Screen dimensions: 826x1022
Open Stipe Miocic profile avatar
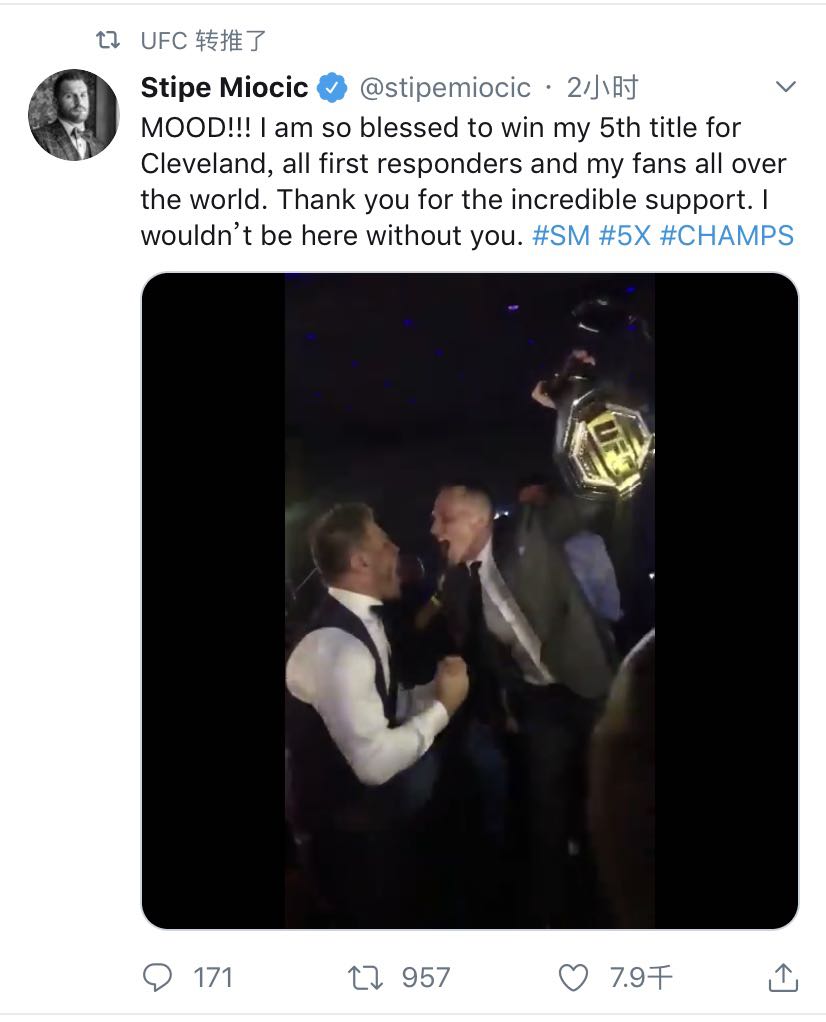74,115
